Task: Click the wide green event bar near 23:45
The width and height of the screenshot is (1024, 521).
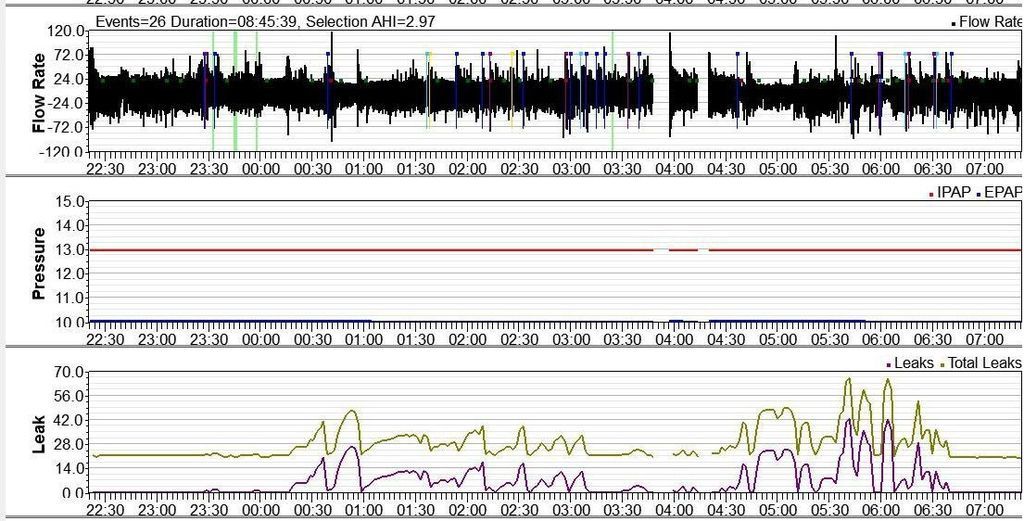Action: (x=235, y=90)
